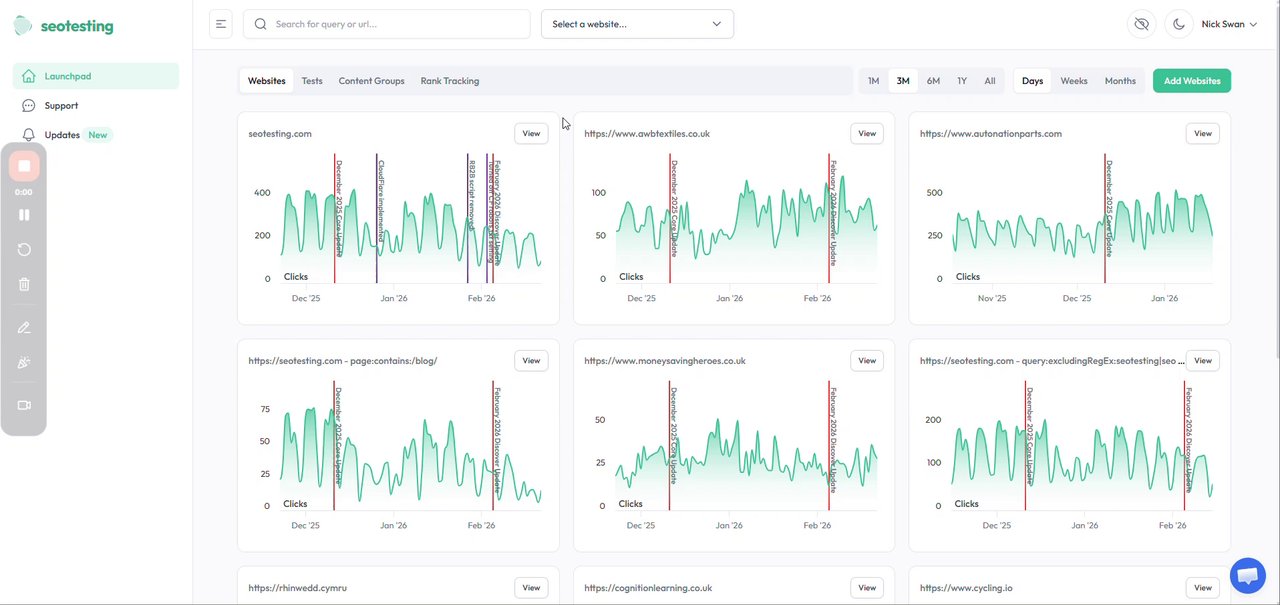
Task: View the seotesting.com blog pages card
Action: pos(531,361)
